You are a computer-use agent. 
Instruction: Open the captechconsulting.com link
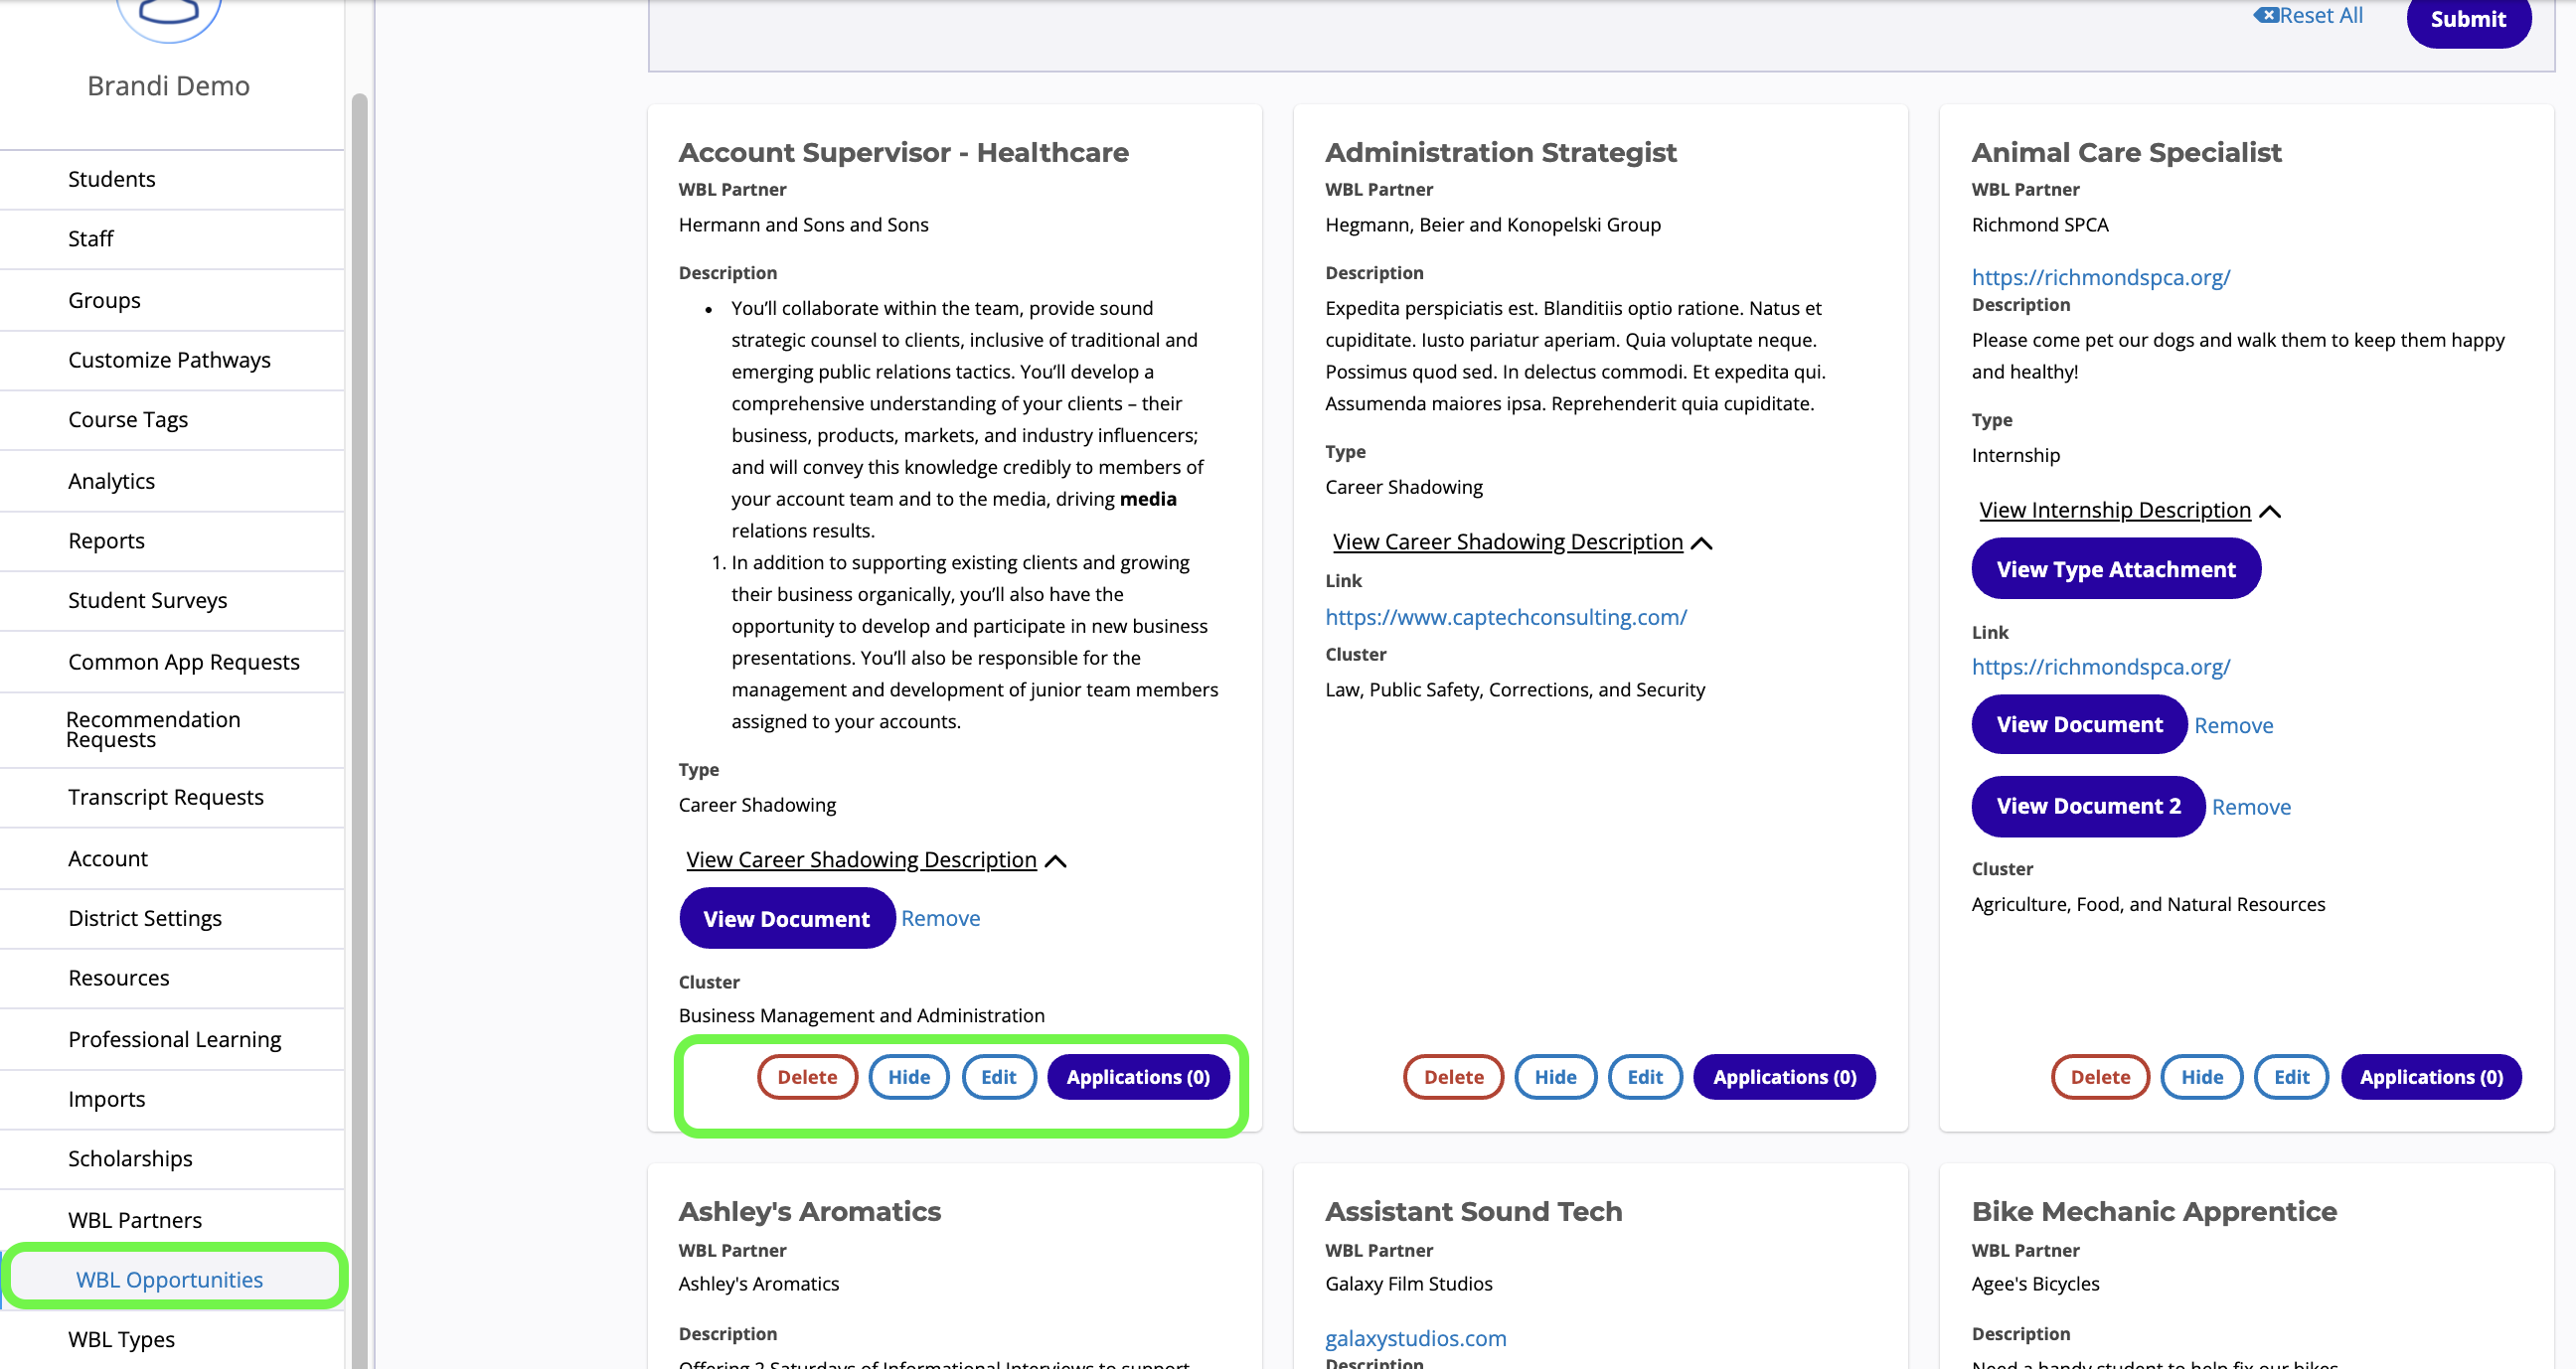click(1505, 617)
